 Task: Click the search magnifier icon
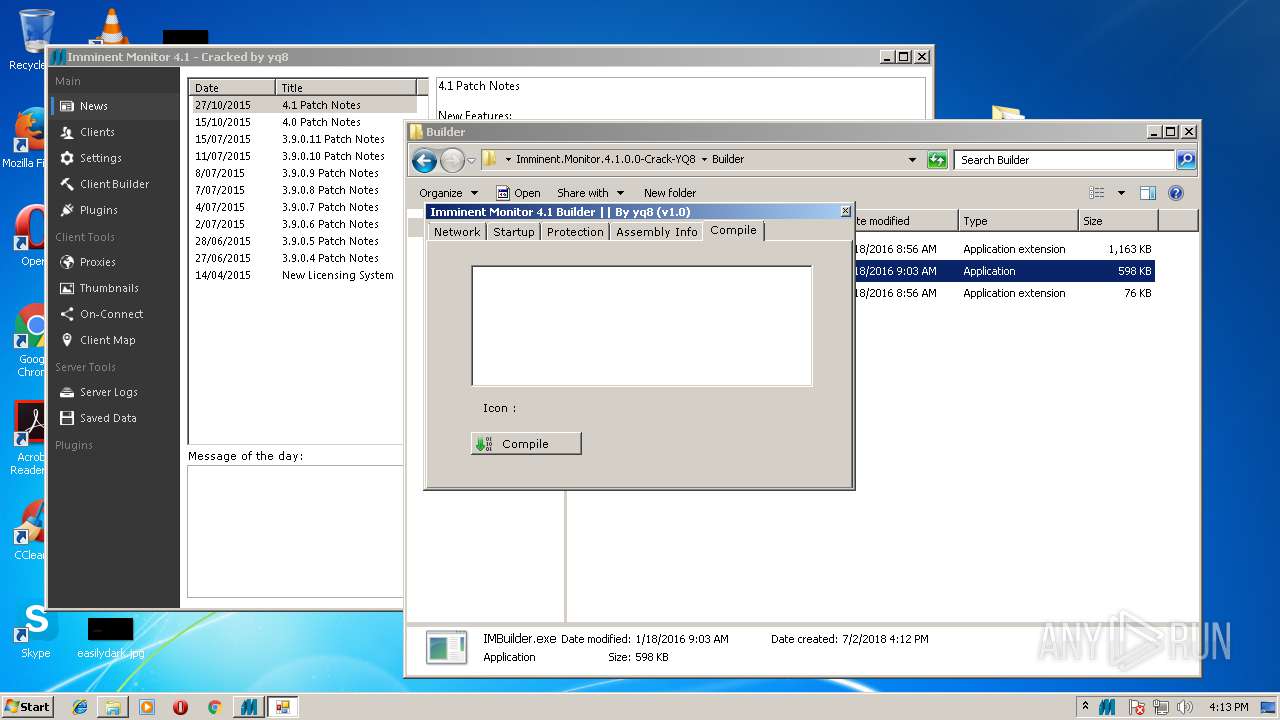(1185, 160)
